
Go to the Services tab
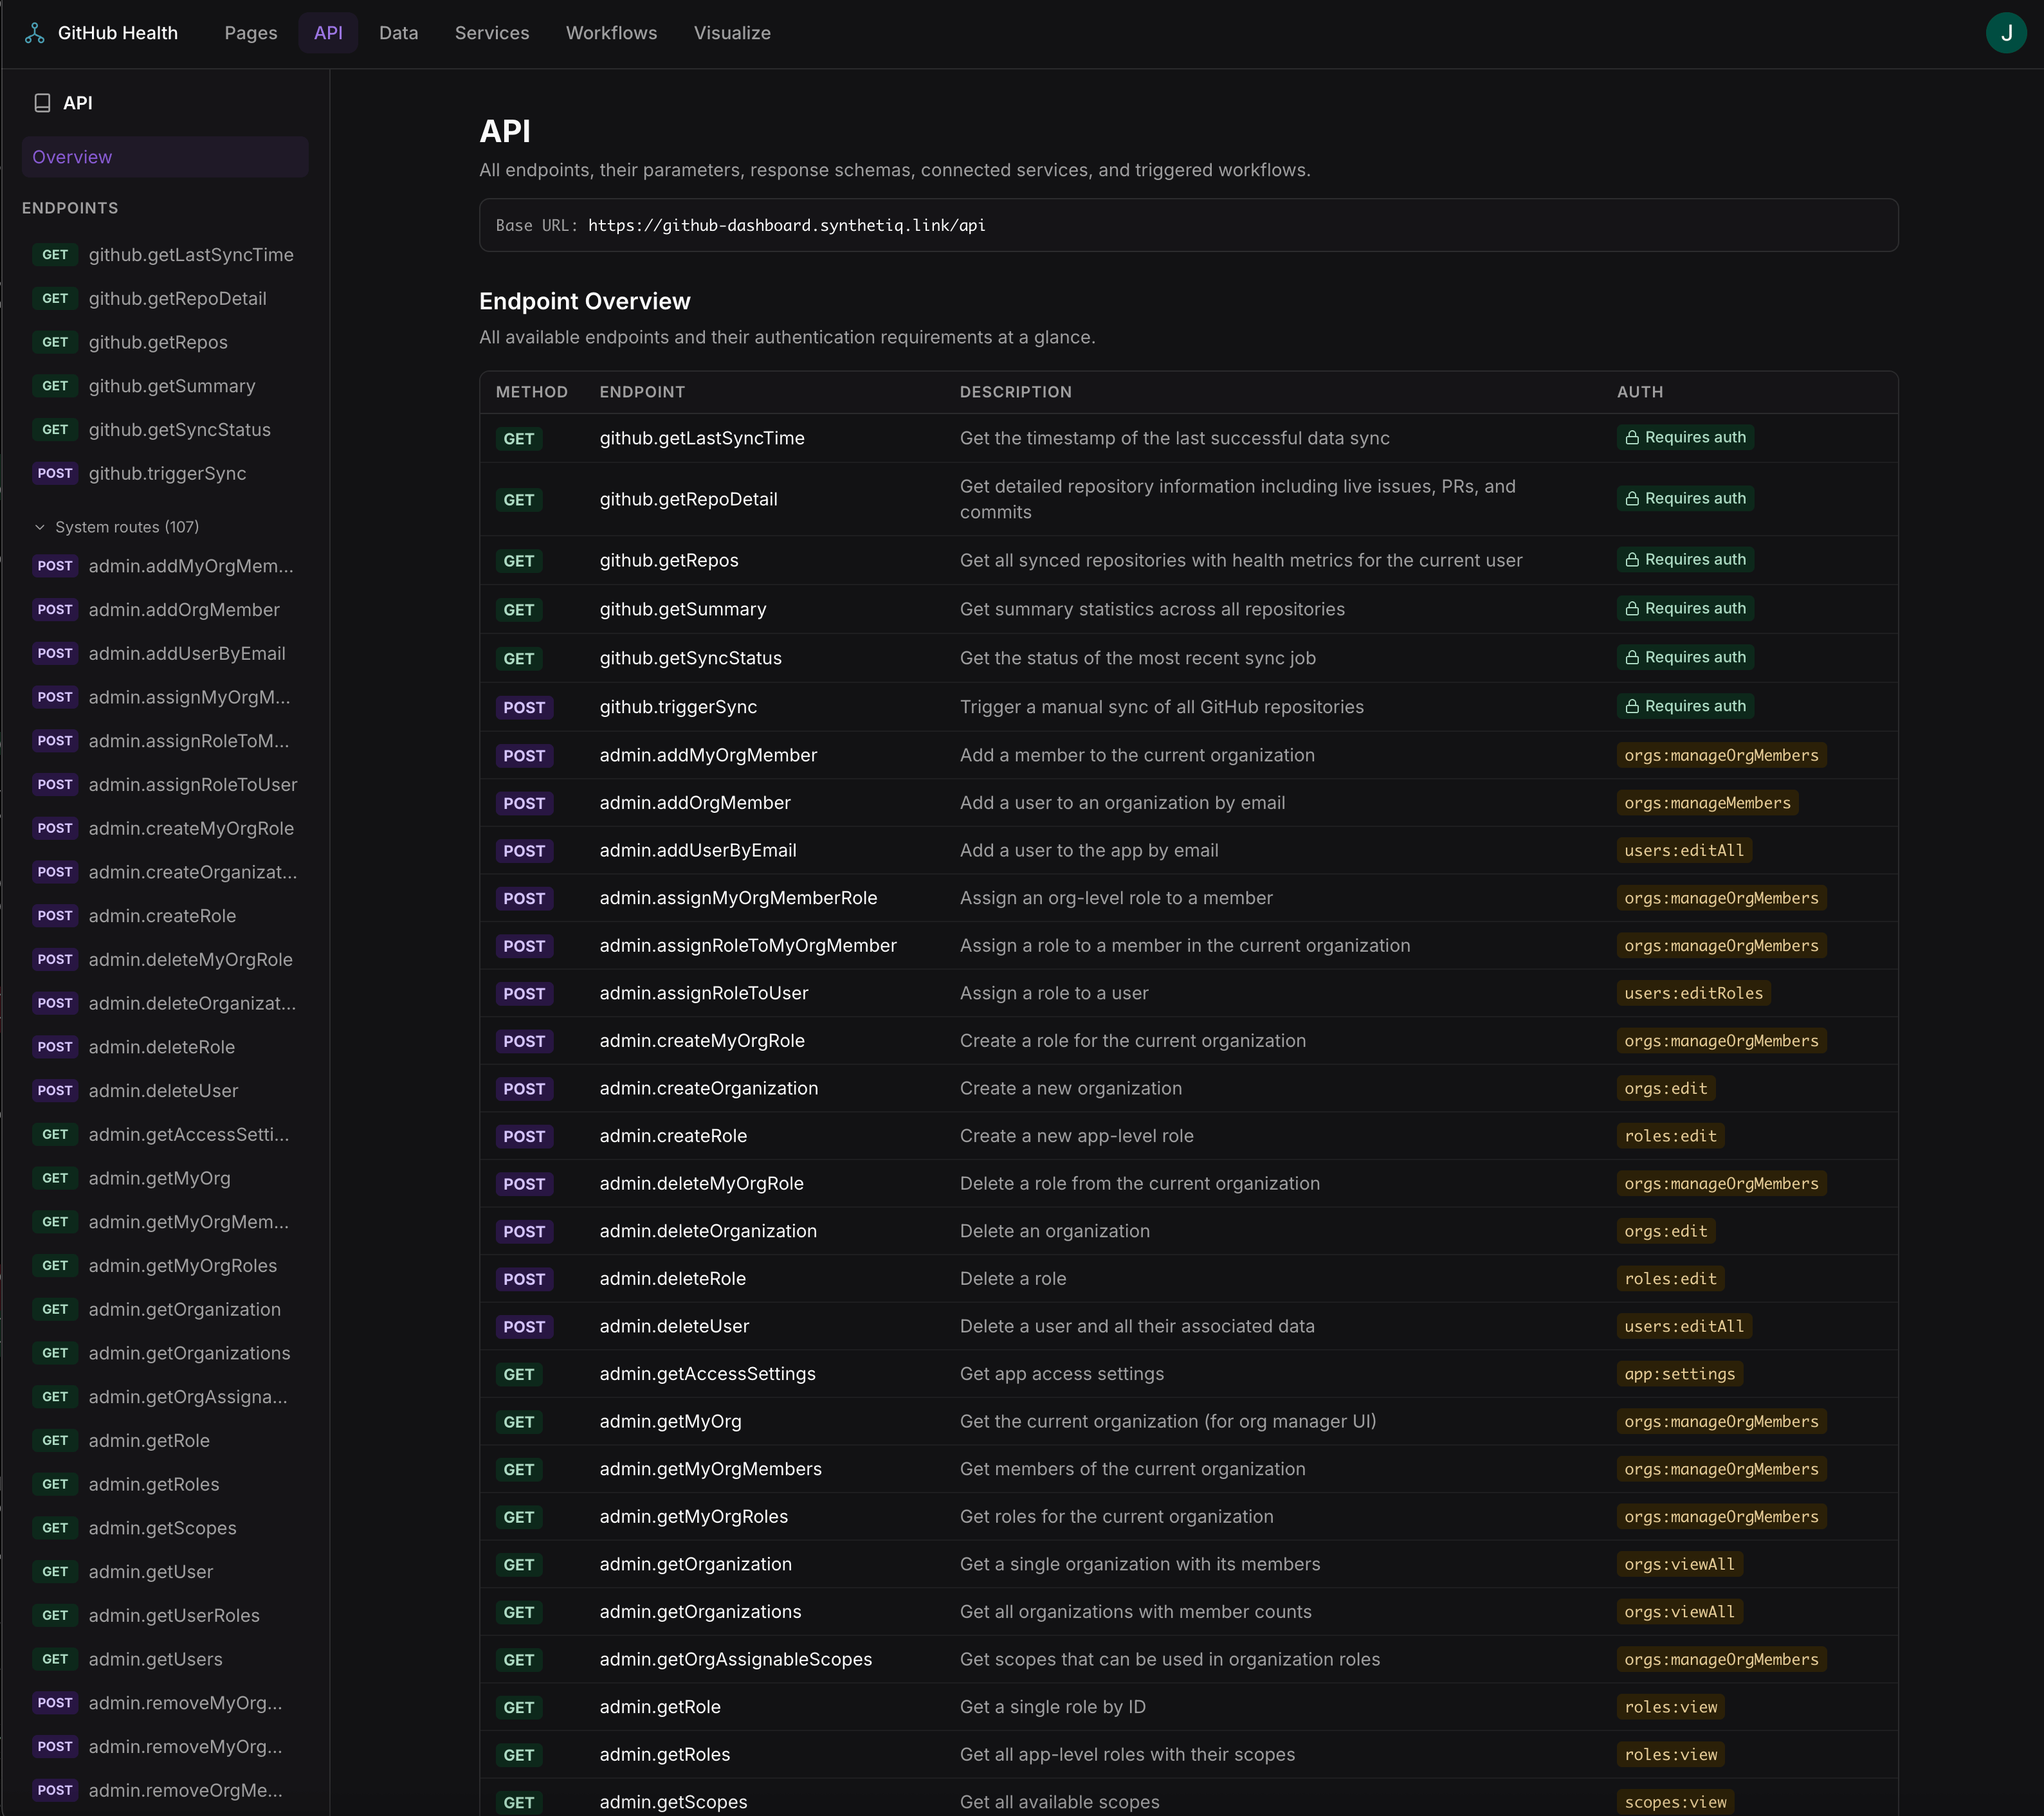coord(492,33)
